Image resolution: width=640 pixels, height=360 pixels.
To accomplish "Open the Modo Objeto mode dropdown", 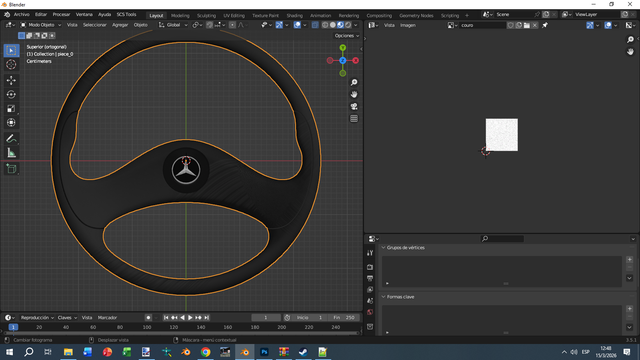I will point(41,25).
